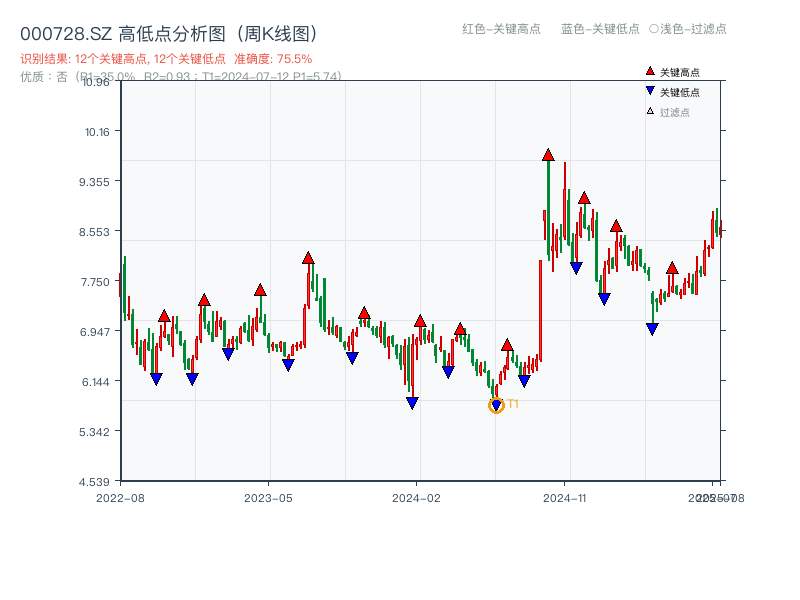Click the orange T1 circled low-point marker
Screen dimensions: 800x600
tap(496, 406)
